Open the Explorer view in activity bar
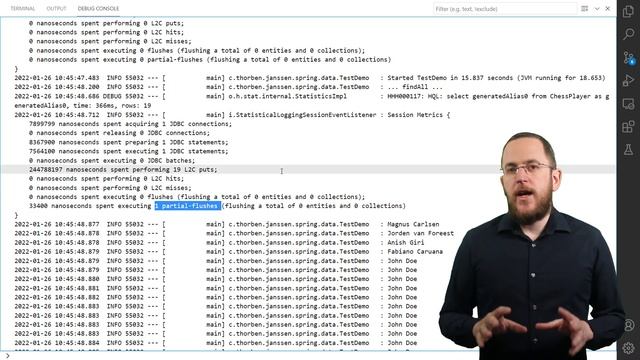Screen dimensions: 640x360 click(x=628, y=11)
